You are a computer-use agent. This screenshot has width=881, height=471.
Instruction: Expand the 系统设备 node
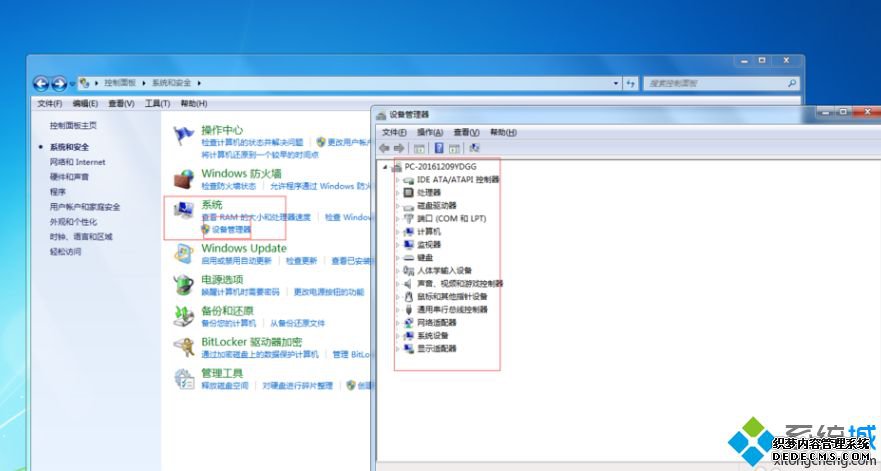tap(397, 336)
